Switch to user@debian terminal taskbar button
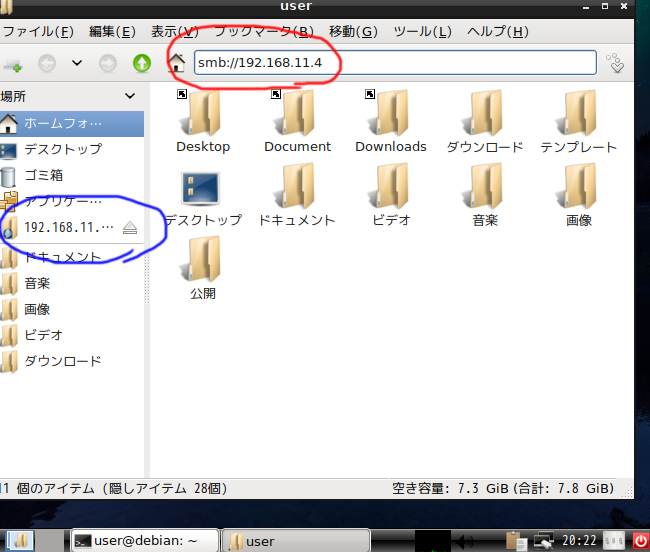650x552 pixels. pyautogui.click(x=145, y=541)
